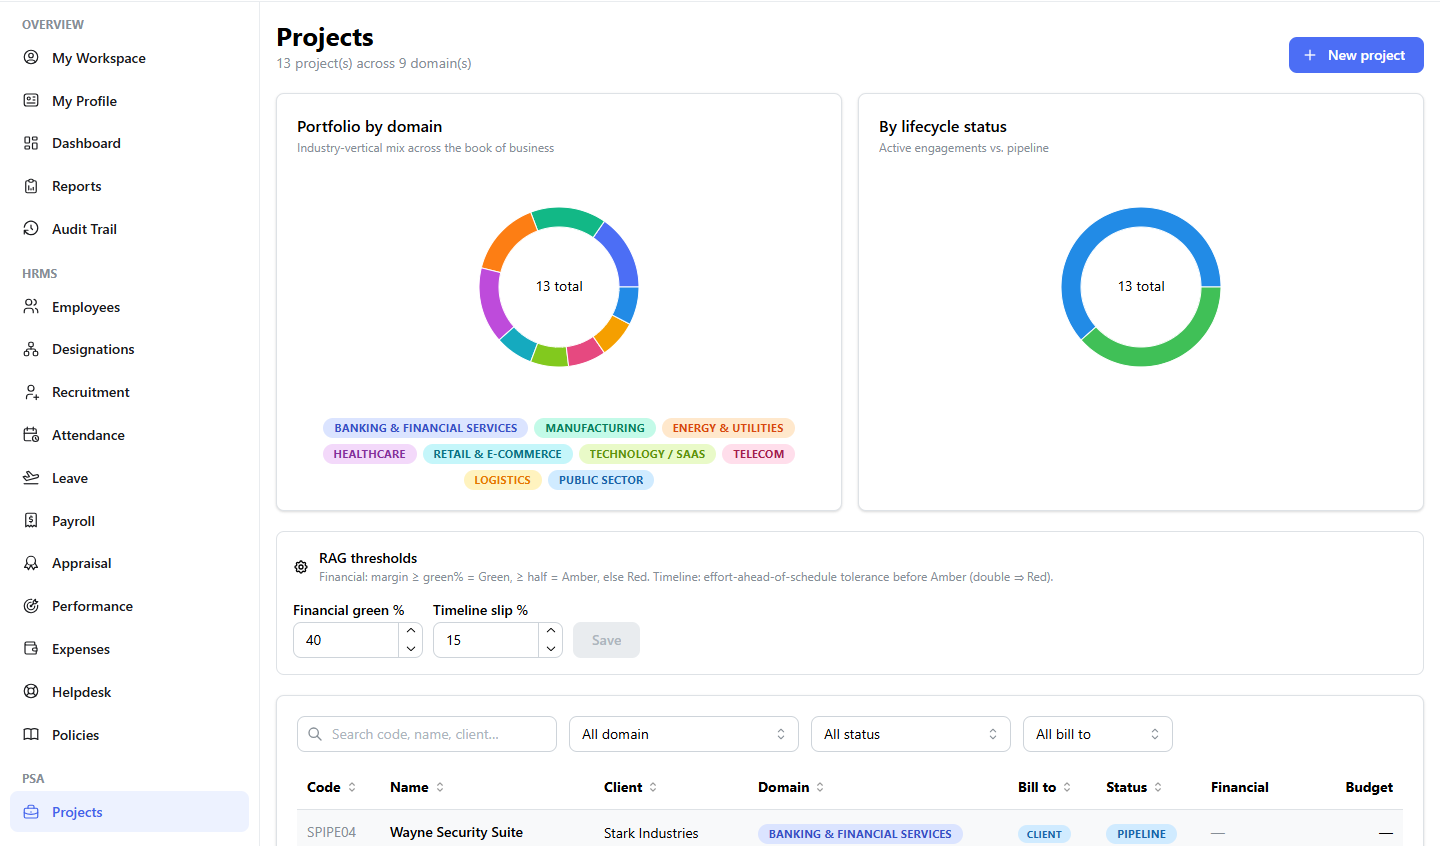Click the Employees people icon

[x=31, y=306]
